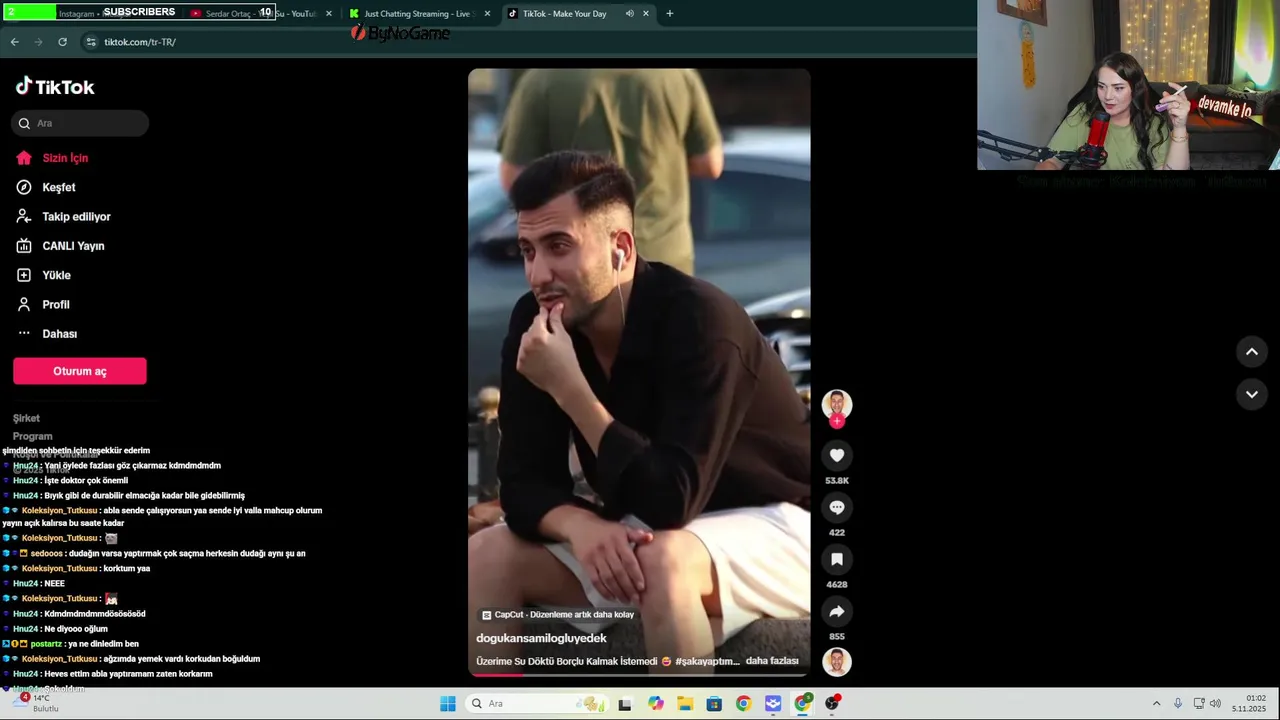
Task: Click the Oturum aç login button
Action: point(80,371)
